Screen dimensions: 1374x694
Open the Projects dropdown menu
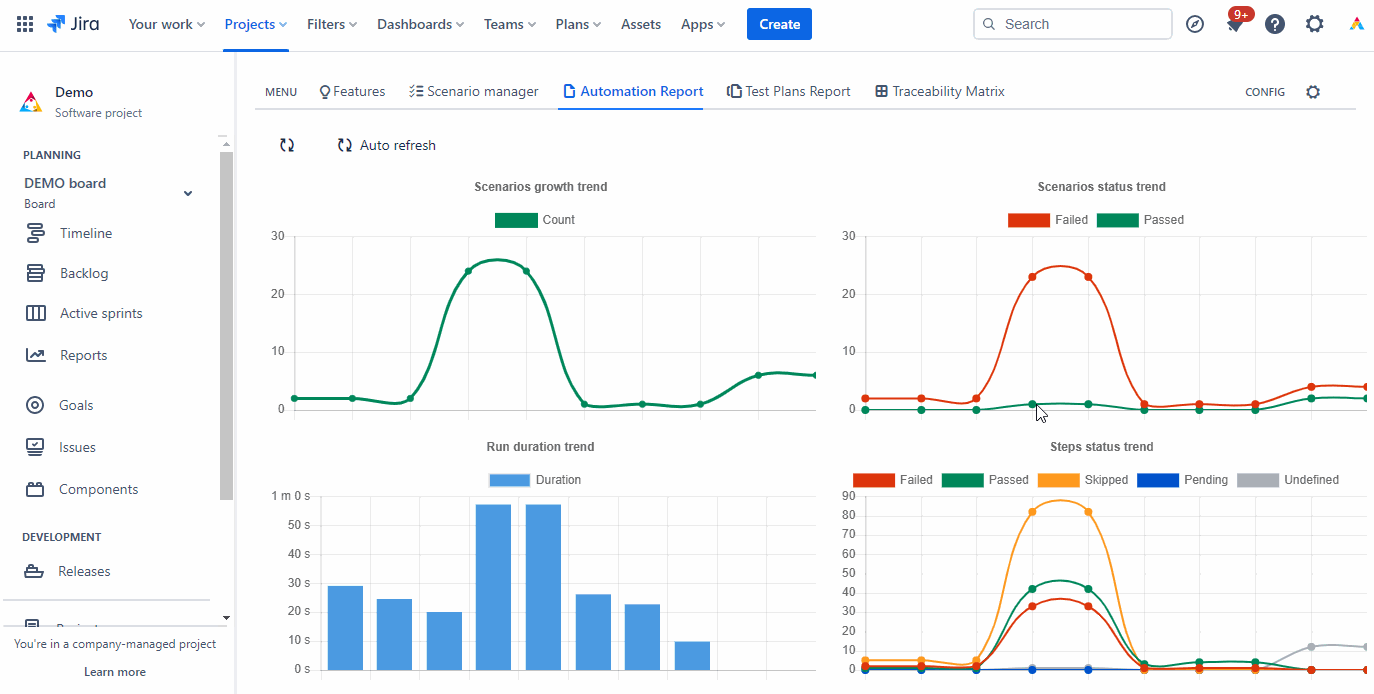[x=255, y=23]
